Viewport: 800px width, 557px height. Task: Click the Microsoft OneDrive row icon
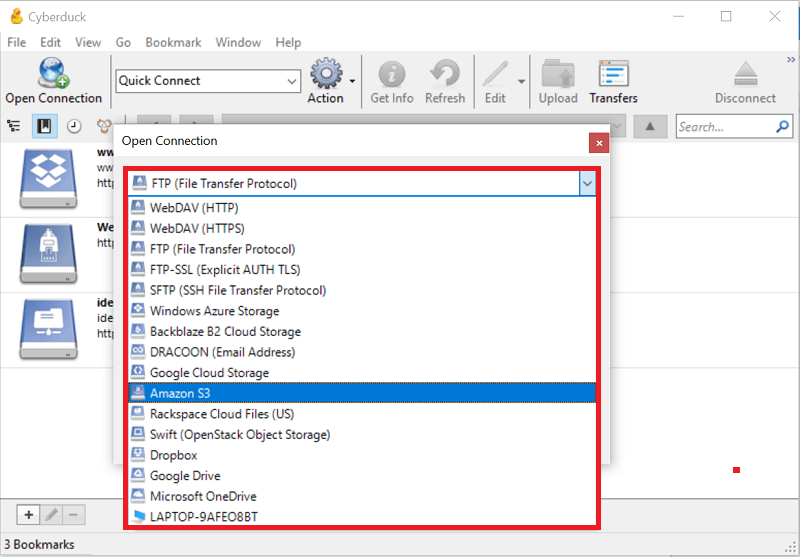pyautogui.click(x=138, y=495)
